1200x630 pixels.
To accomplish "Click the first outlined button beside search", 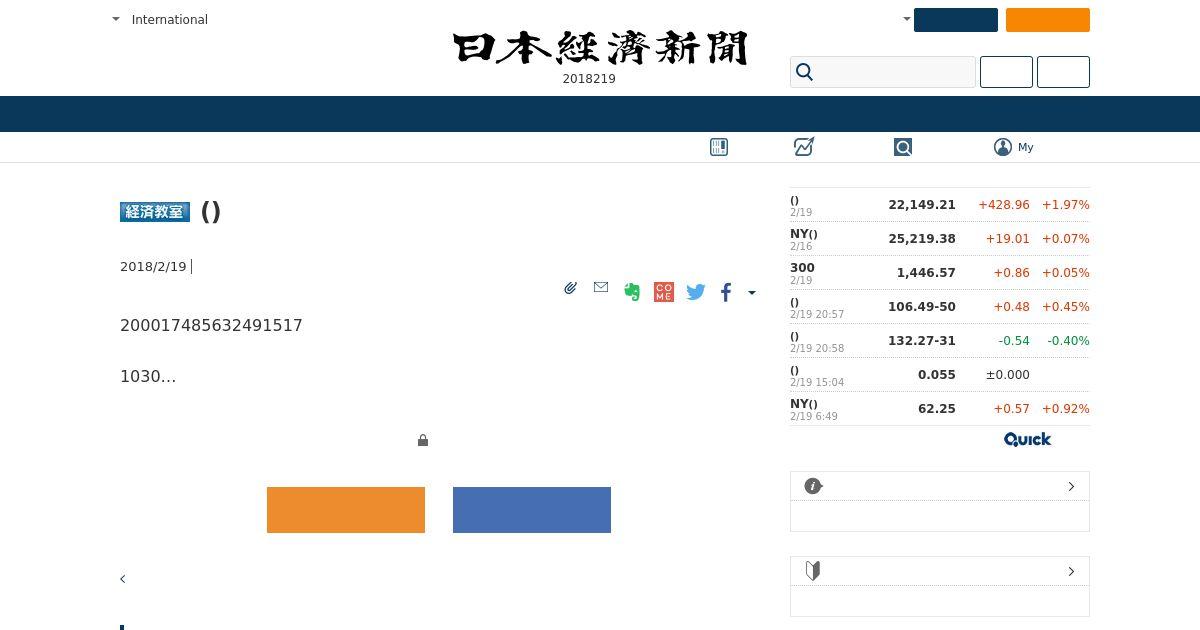I will click(x=1006, y=72).
